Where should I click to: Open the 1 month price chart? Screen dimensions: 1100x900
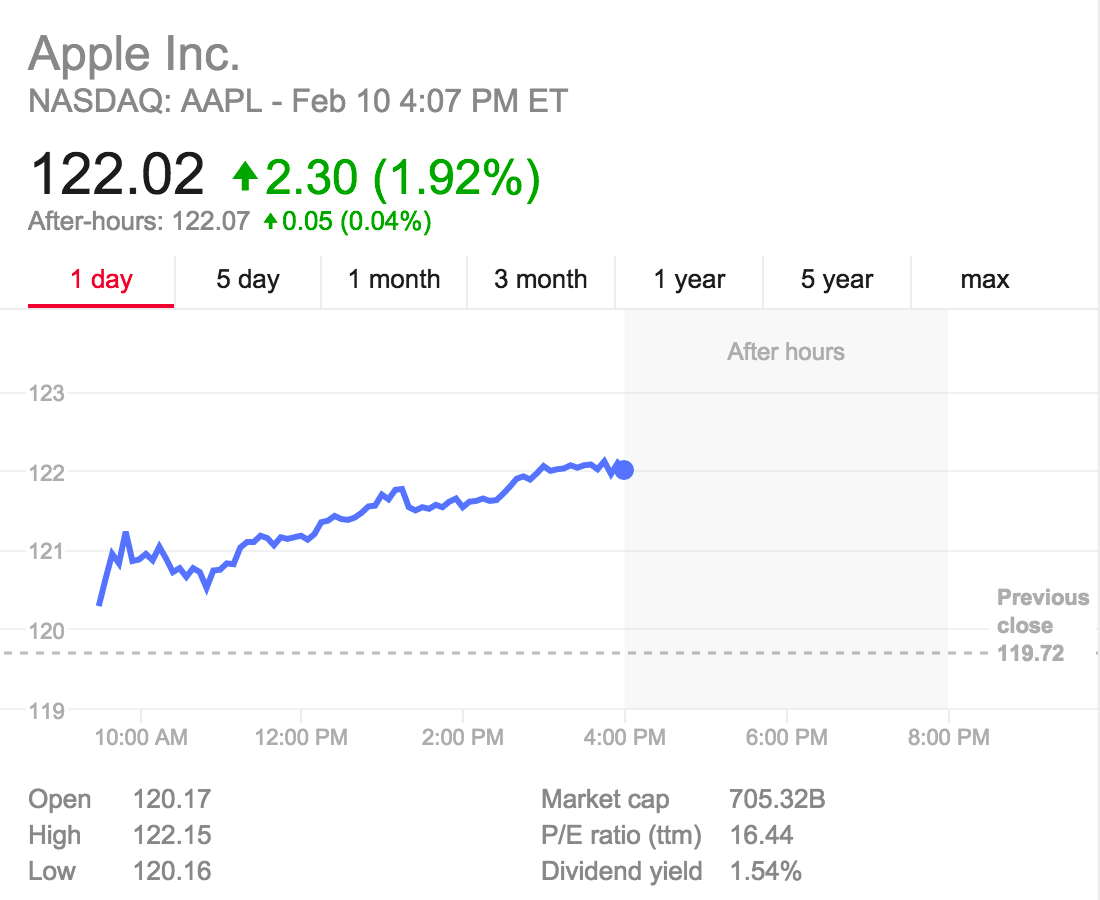[394, 281]
